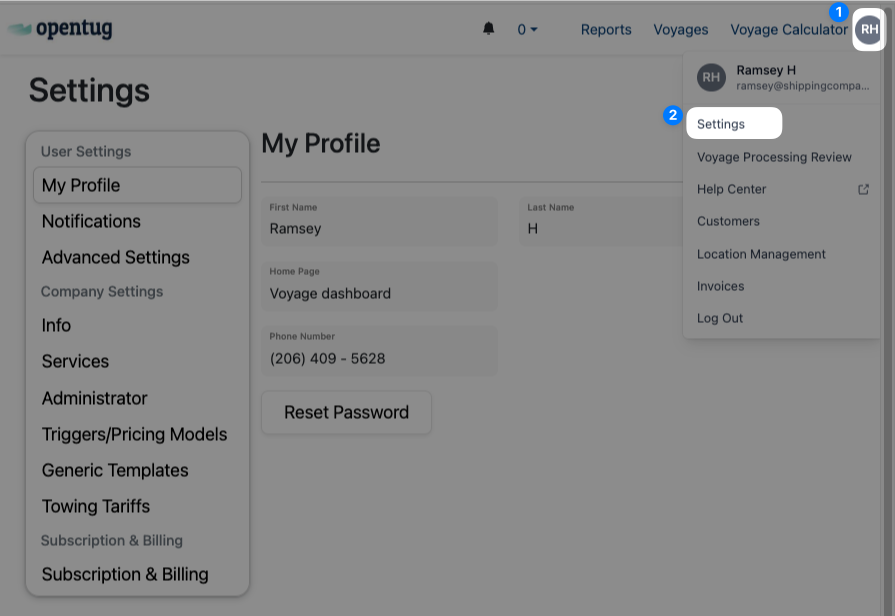Screen dimensions: 895x616
Task: Open the Home Page dropdown field
Action: tap(379, 287)
